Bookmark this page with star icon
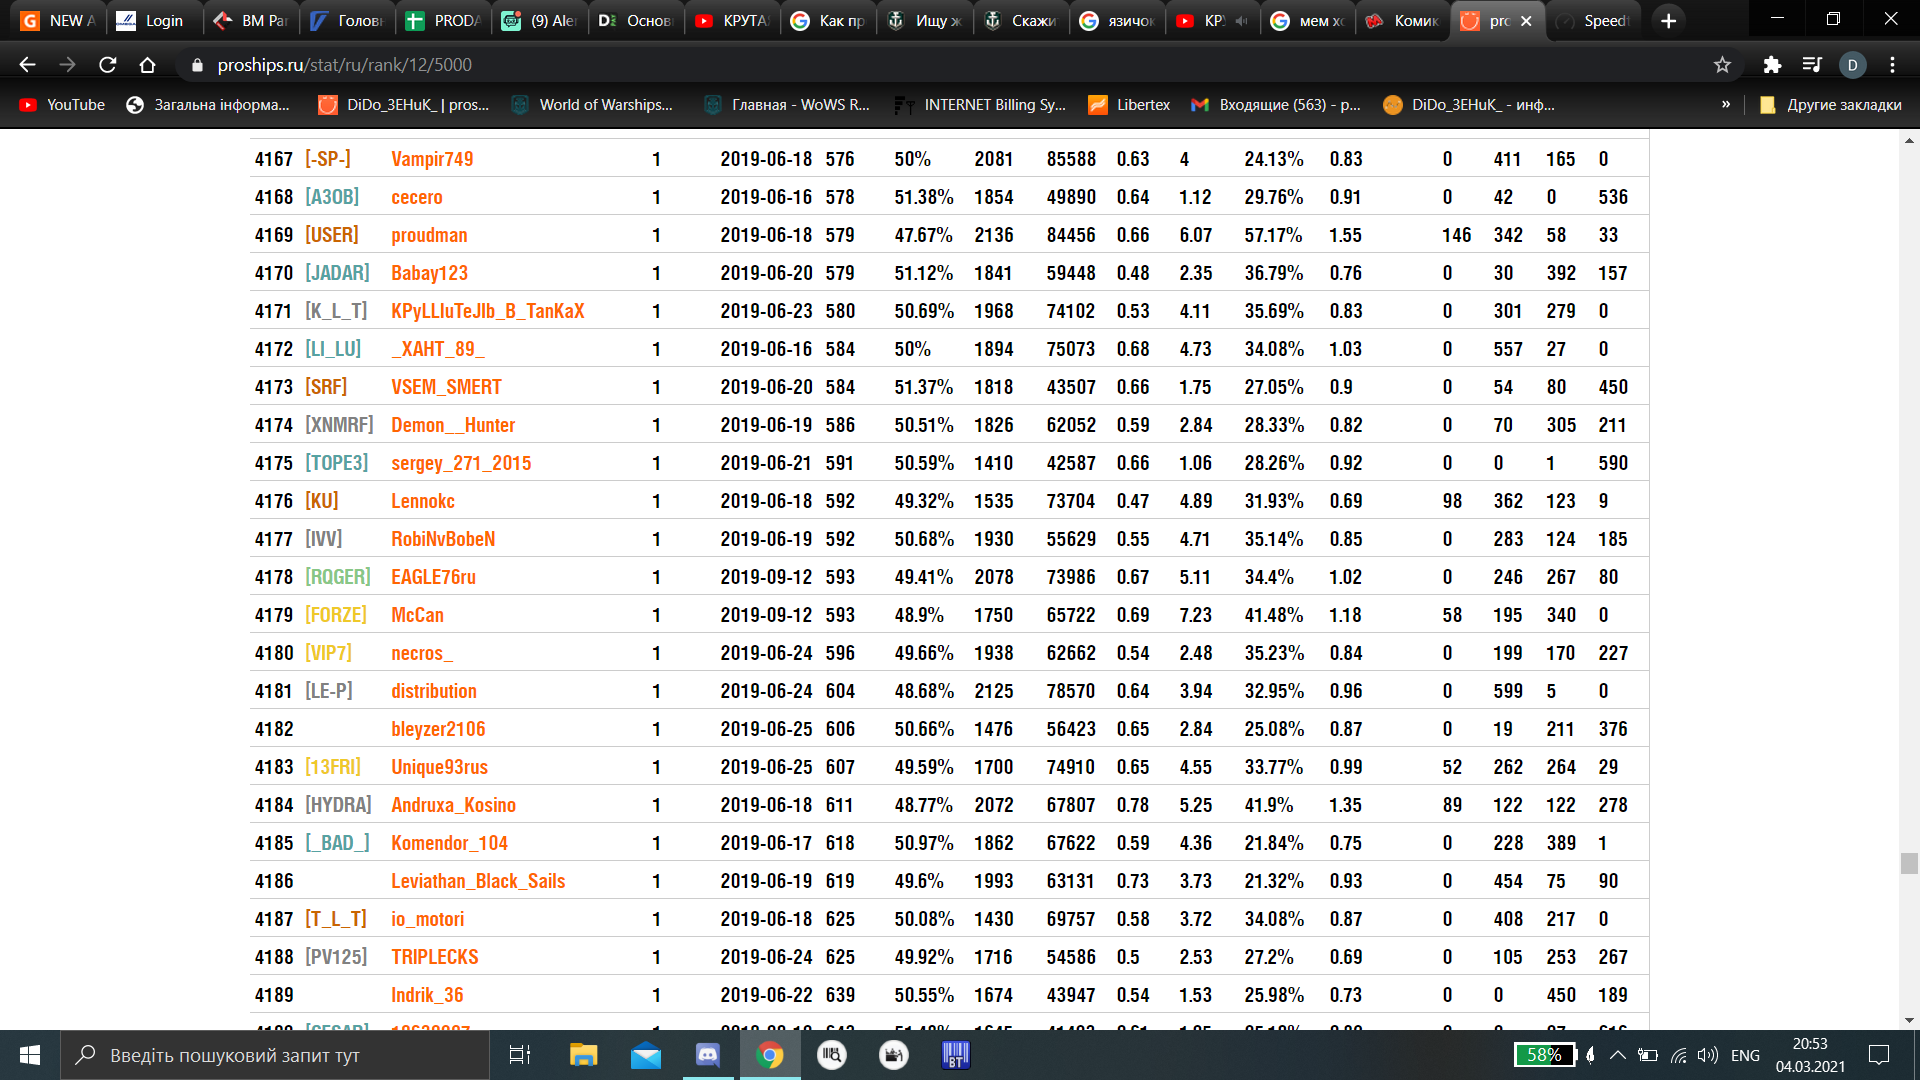Viewport: 1920px width, 1080px height. 1722,65
